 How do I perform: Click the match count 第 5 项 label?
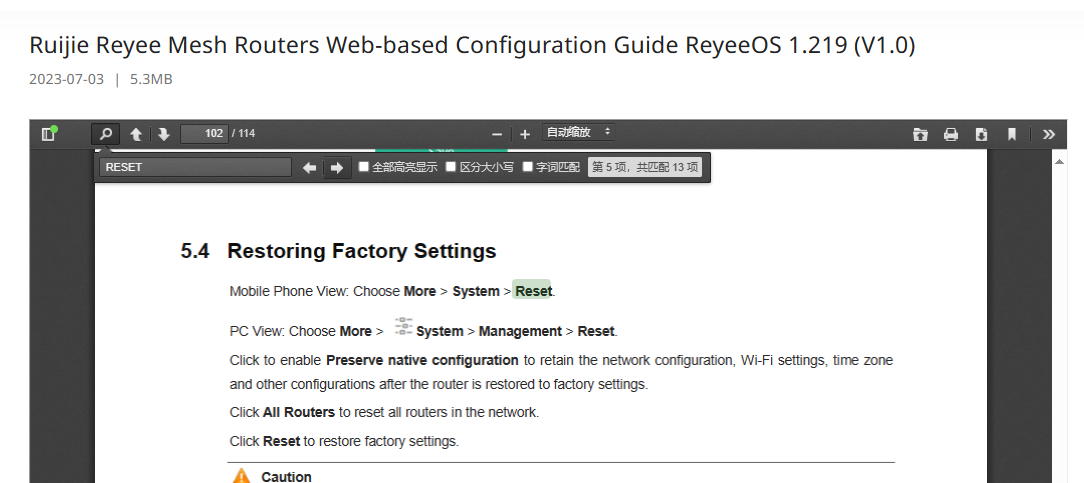tap(644, 167)
